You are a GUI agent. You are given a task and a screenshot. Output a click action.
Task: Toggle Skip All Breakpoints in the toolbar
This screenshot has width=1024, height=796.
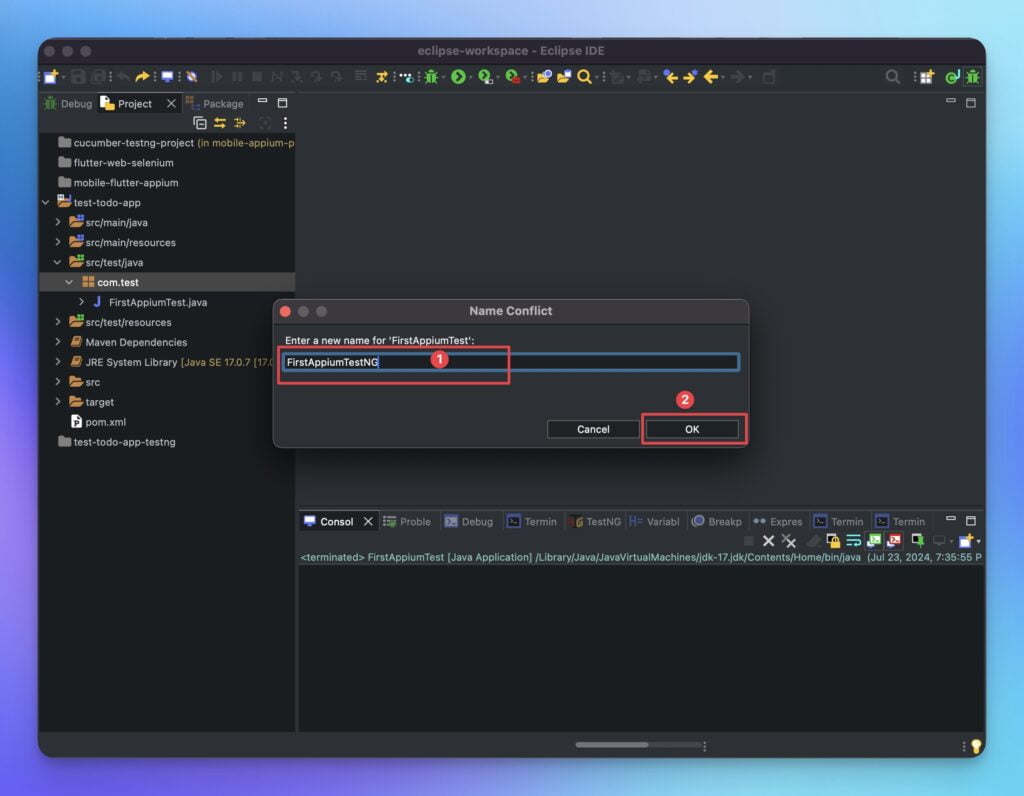192,77
